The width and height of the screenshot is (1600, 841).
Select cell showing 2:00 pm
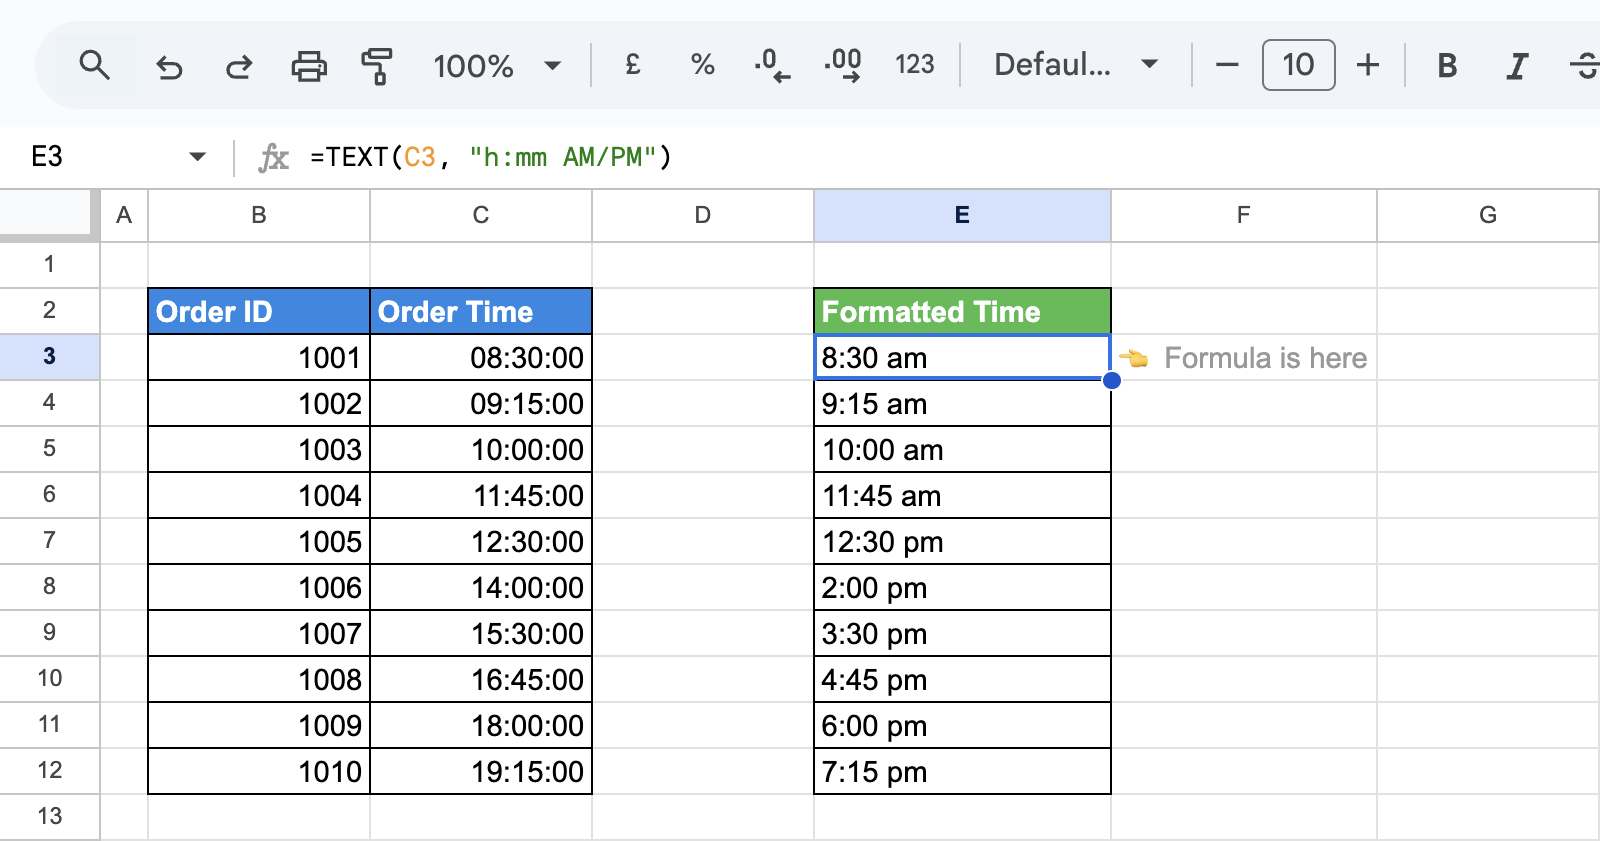coord(962,587)
